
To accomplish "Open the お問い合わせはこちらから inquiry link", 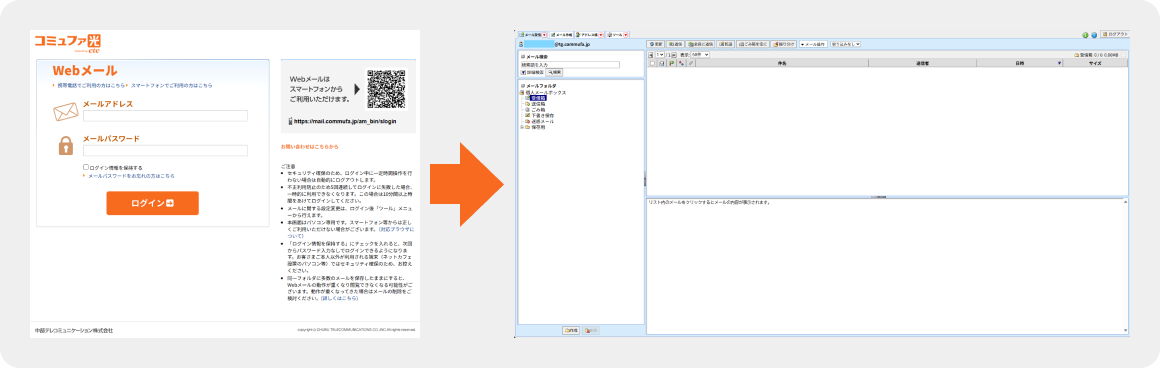I will point(309,147).
